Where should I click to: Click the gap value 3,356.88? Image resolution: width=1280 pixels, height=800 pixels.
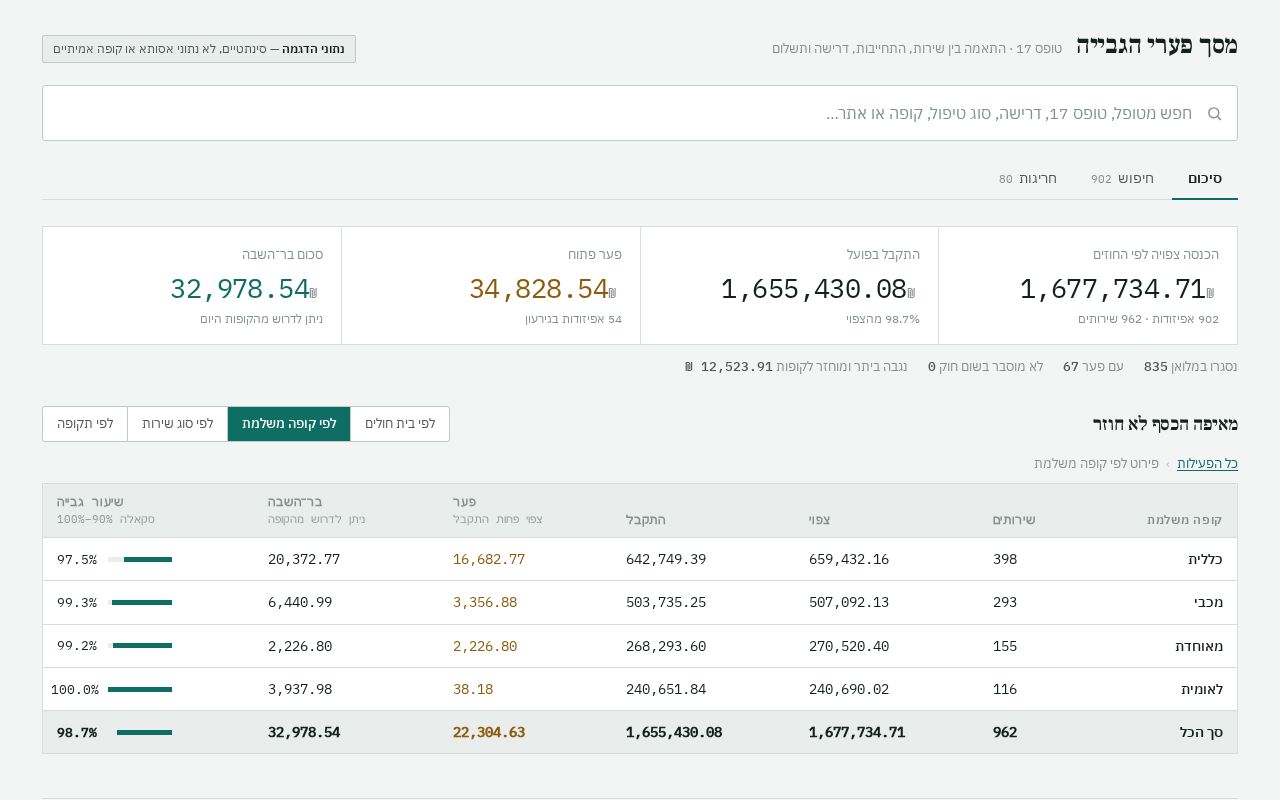click(485, 602)
